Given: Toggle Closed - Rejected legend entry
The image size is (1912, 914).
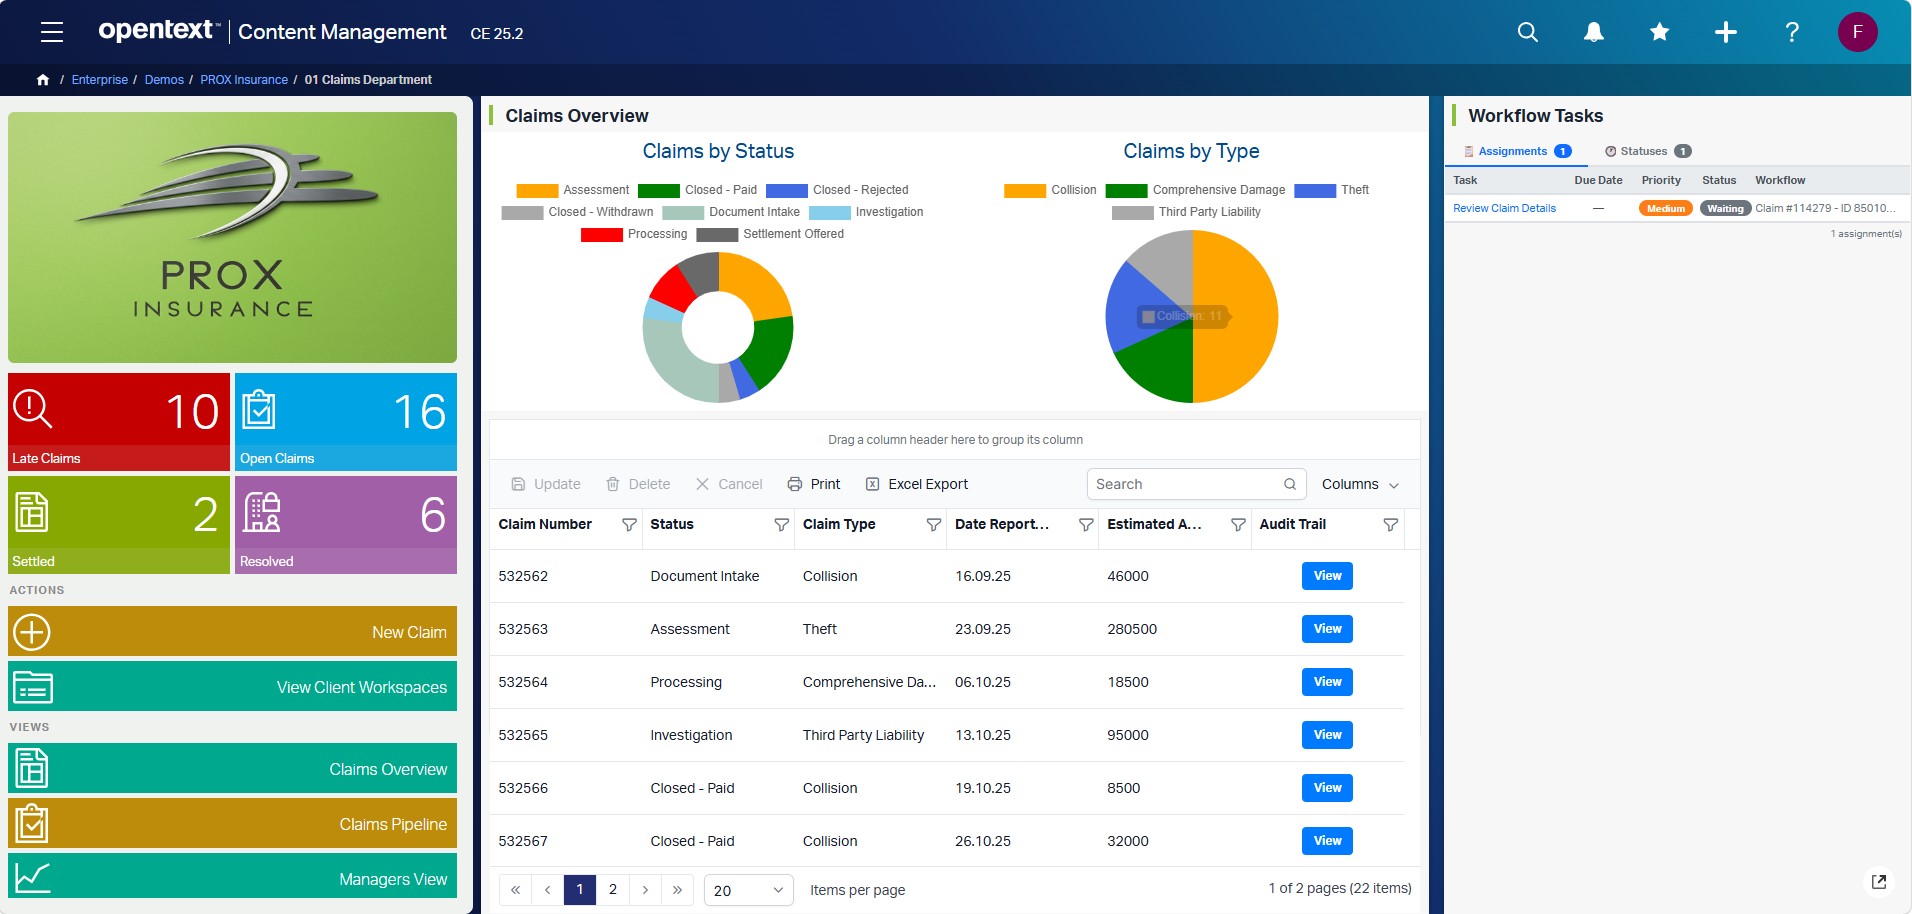Looking at the screenshot, I should (x=837, y=190).
